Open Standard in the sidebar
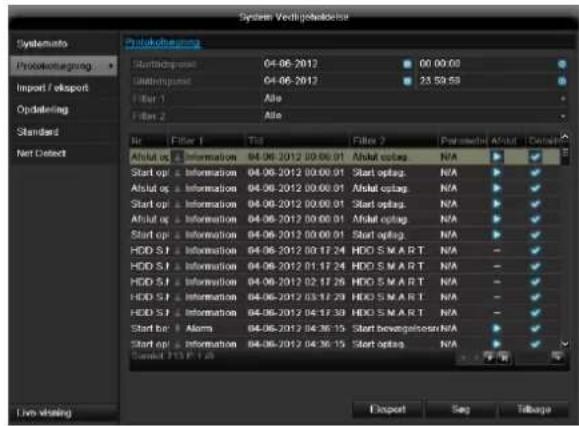 coord(63,132)
